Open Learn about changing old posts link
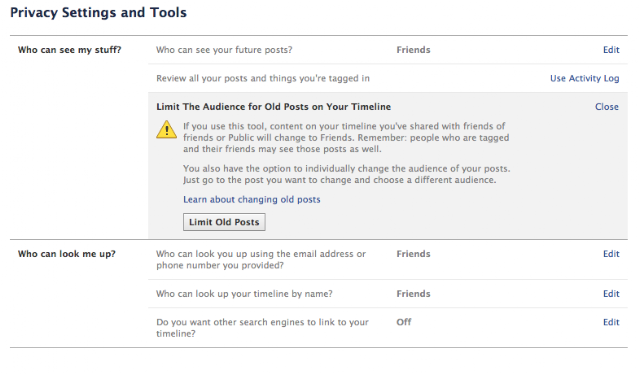 click(x=251, y=200)
